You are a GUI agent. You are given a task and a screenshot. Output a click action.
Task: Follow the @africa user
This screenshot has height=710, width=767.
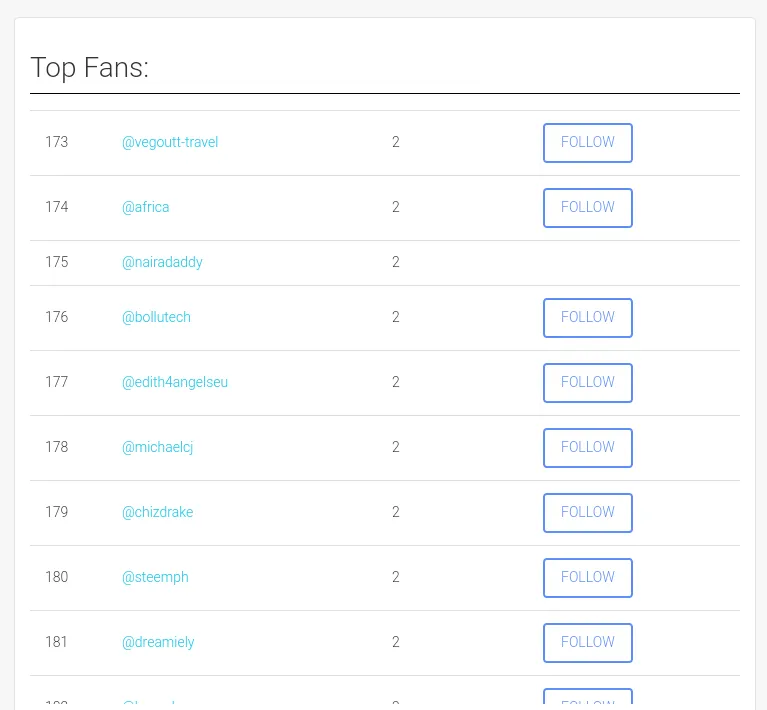(587, 208)
